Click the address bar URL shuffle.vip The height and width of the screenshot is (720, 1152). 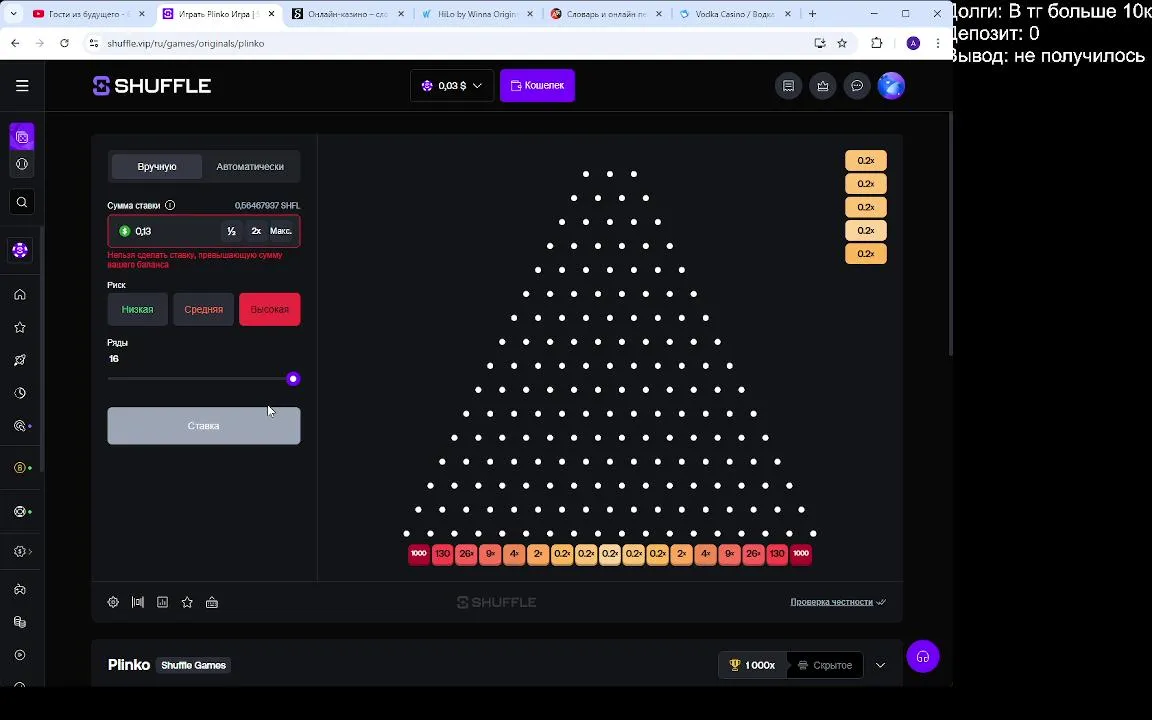[x=185, y=43]
